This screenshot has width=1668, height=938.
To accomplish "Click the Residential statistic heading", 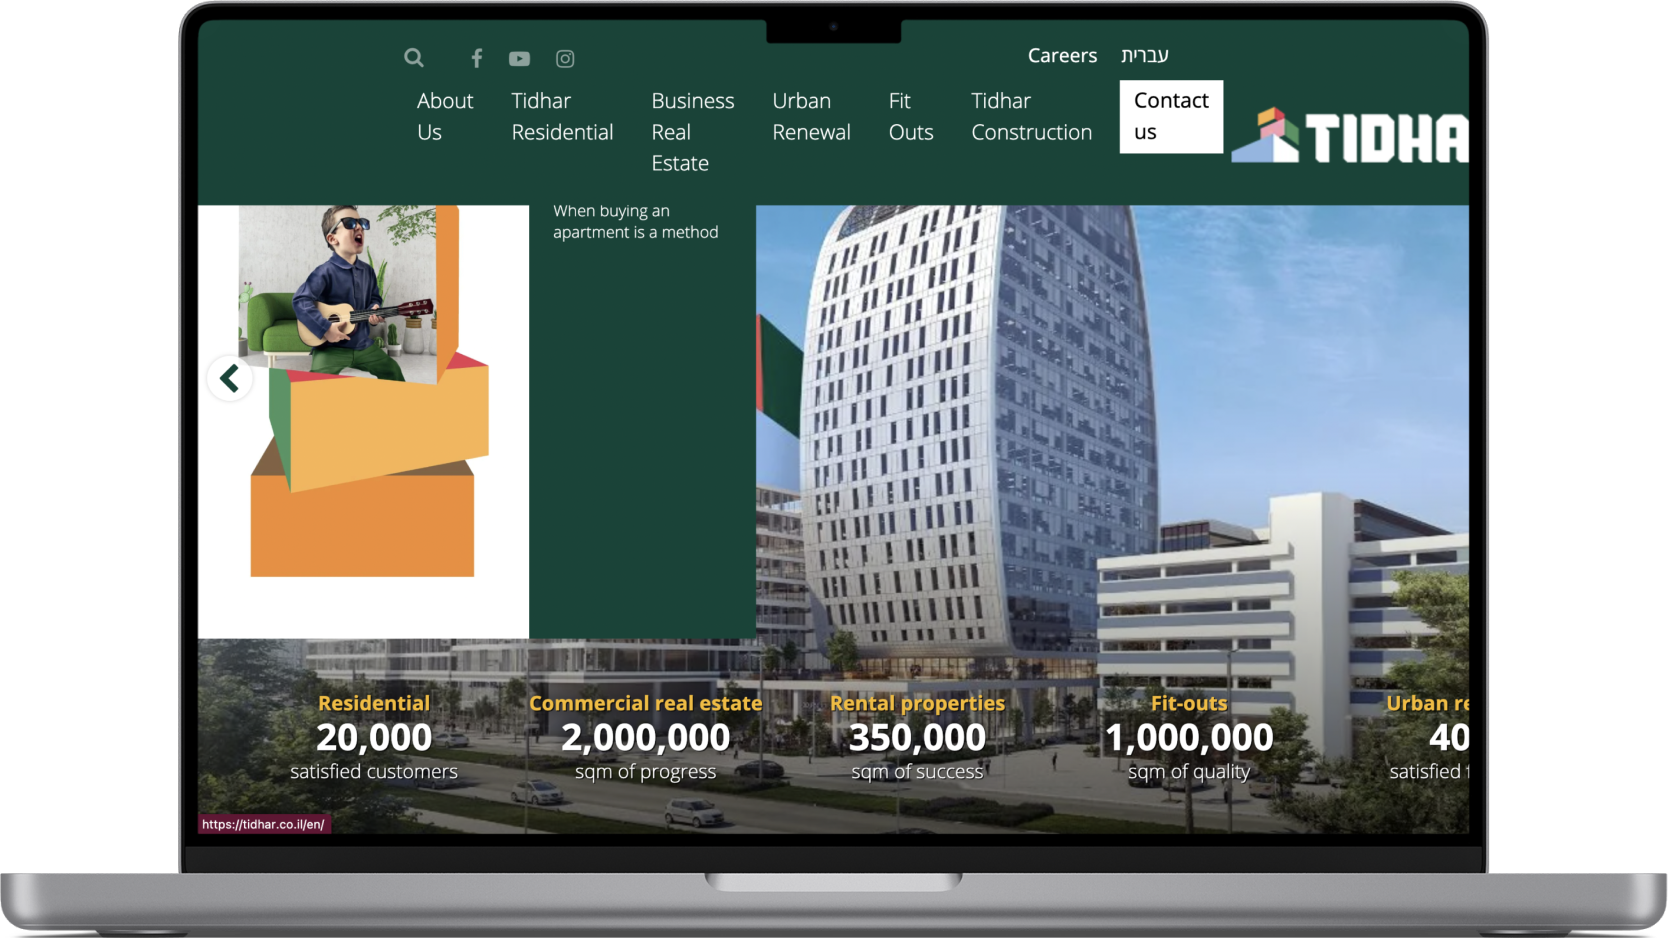I will pos(374,703).
